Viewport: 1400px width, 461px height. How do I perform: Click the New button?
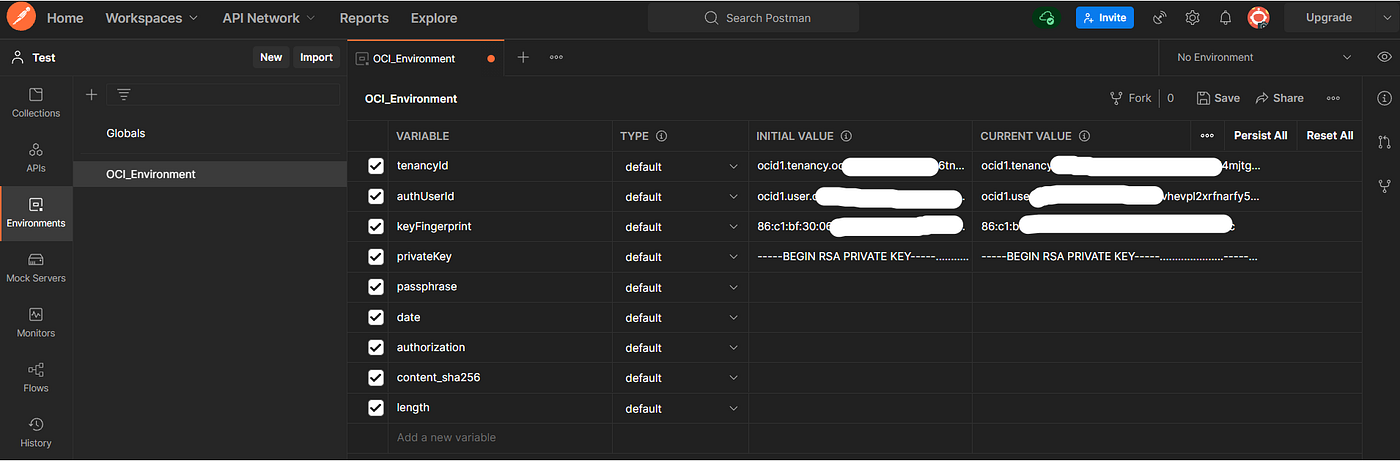tap(271, 57)
